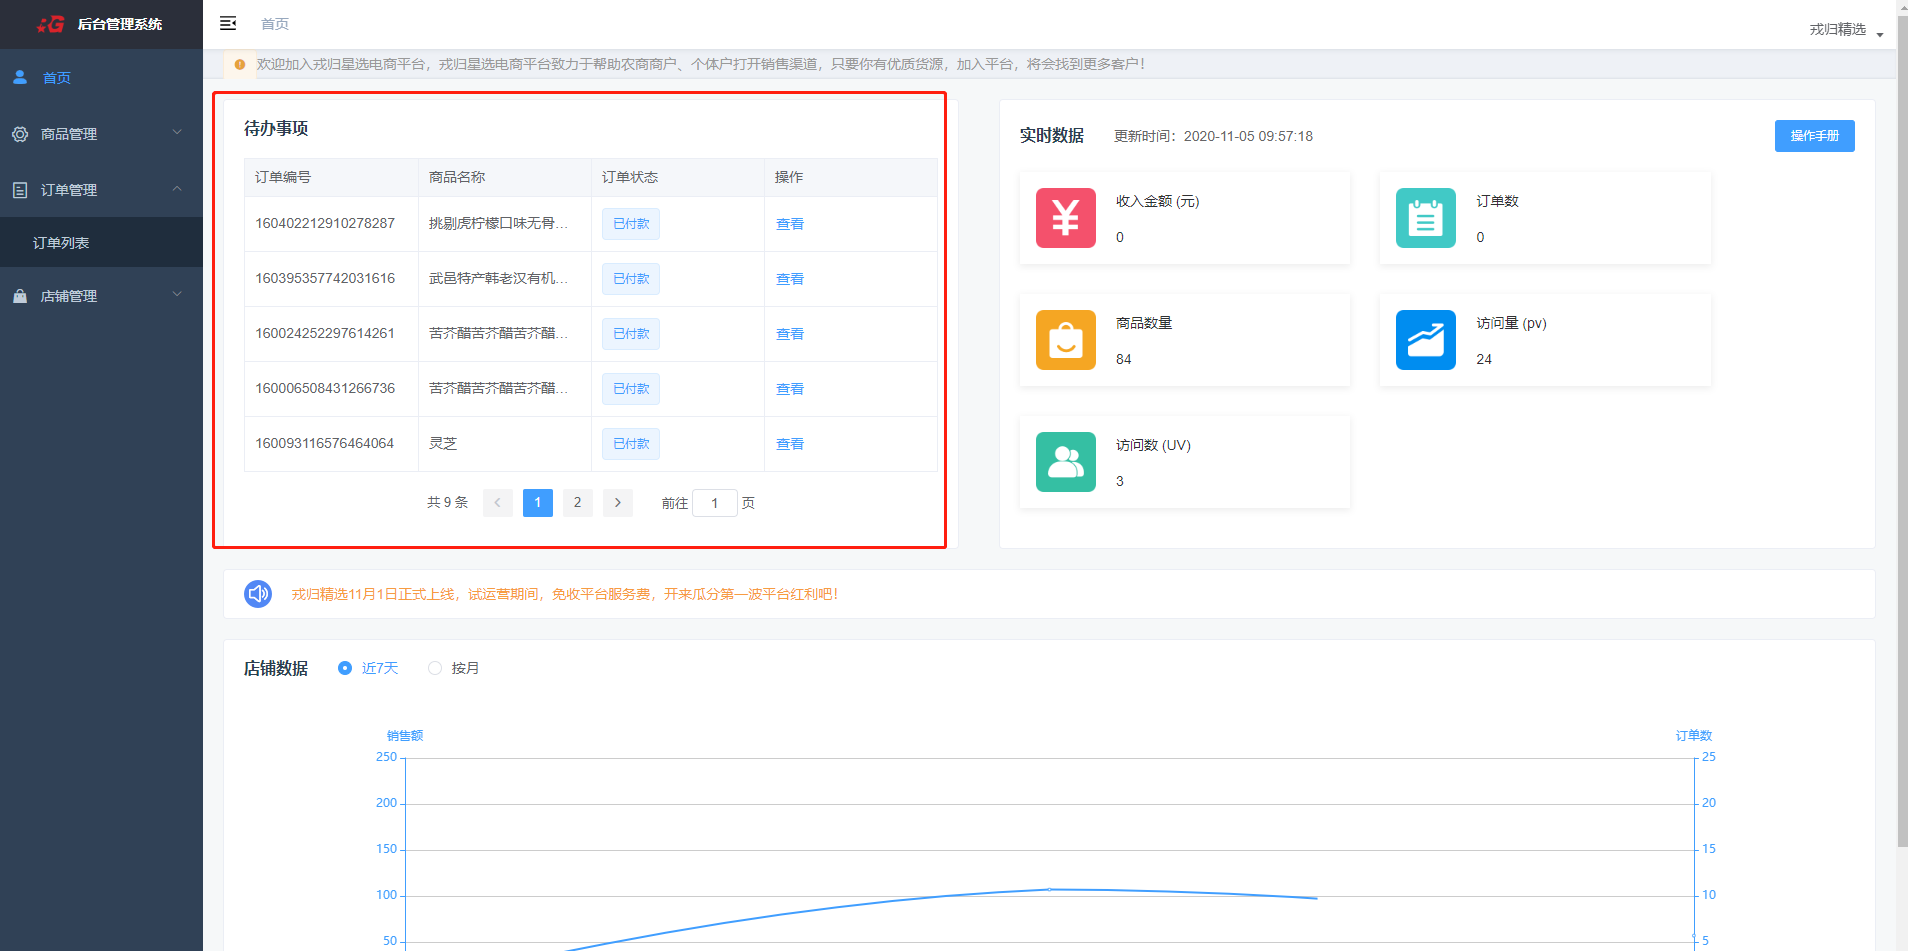1908x951 pixels.
Task: Open 订单列表 in the sidebar
Action: point(61,243)
